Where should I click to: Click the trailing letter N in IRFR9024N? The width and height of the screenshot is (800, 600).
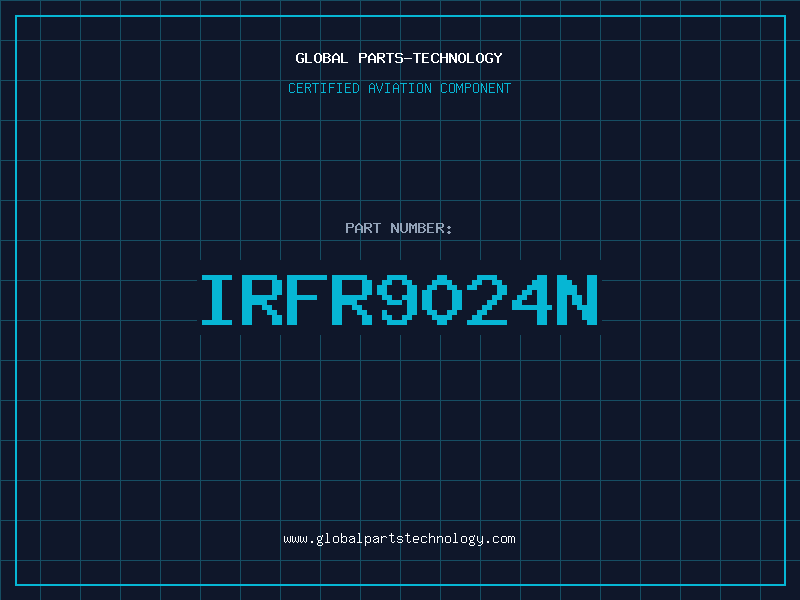tap(577, 299)
